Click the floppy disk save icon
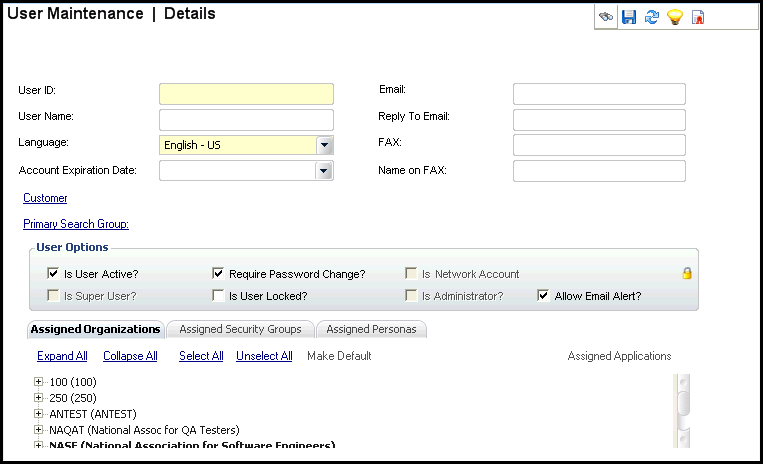 tap(629, 17)
